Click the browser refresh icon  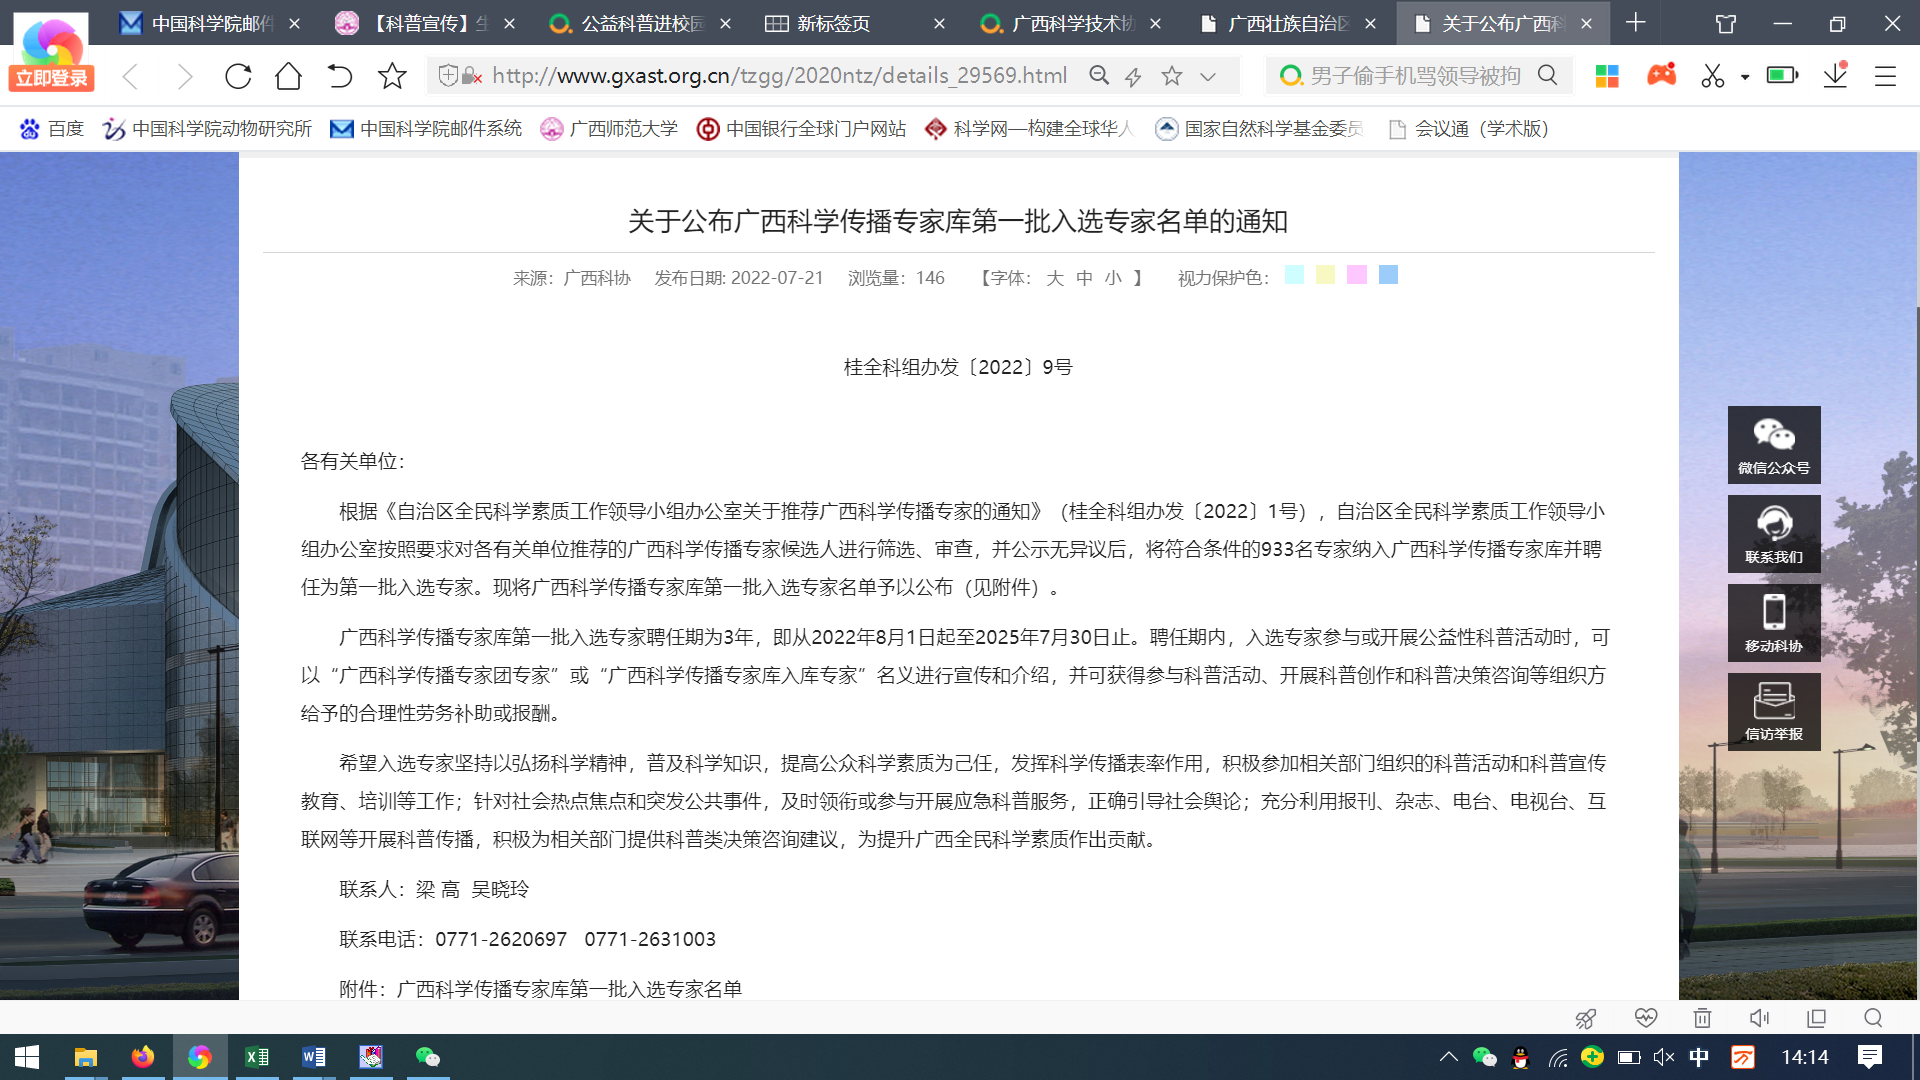(x=238, y=76)
